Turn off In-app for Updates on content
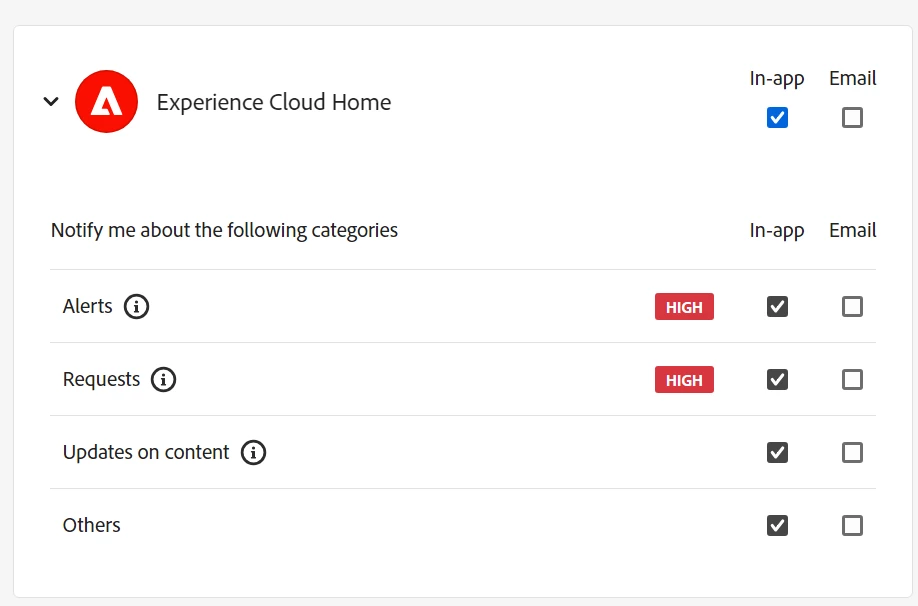 tap(777, 453)
